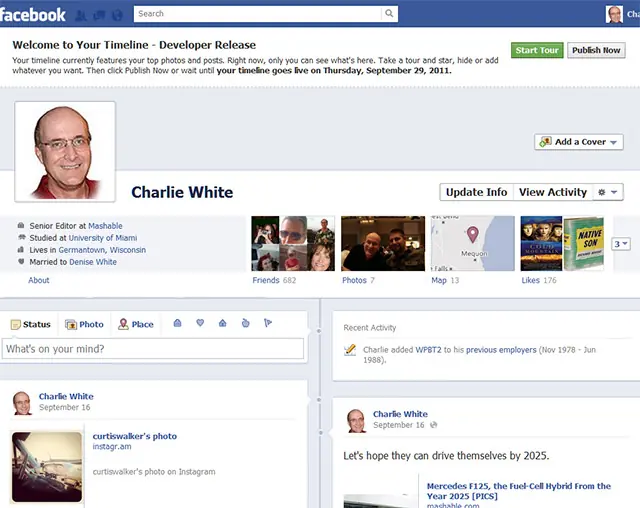Click the Work and Education life event icon
Image resolution: width=640 pixels, height=508 pixels.
pyautogui.click(x=177, y=323)
